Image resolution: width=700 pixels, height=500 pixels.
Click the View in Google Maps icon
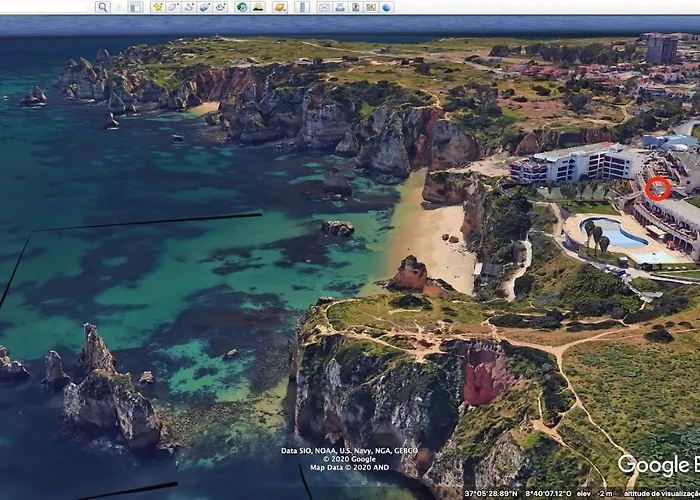click(371, 7)
